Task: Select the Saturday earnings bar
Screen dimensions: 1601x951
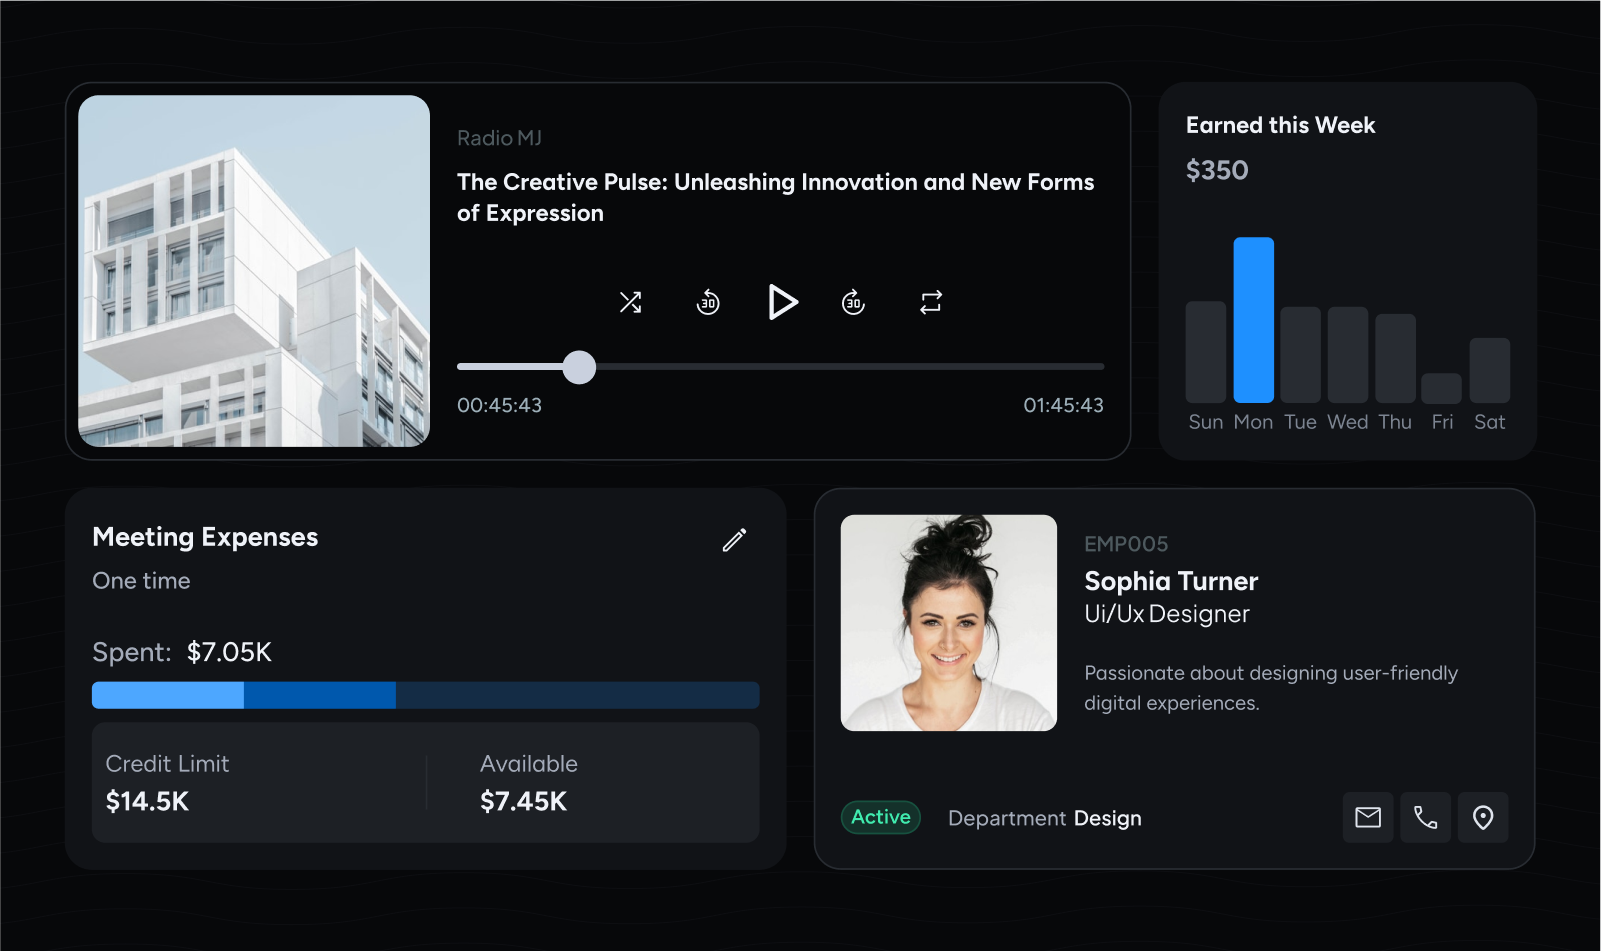Action: pos(1489,370)
